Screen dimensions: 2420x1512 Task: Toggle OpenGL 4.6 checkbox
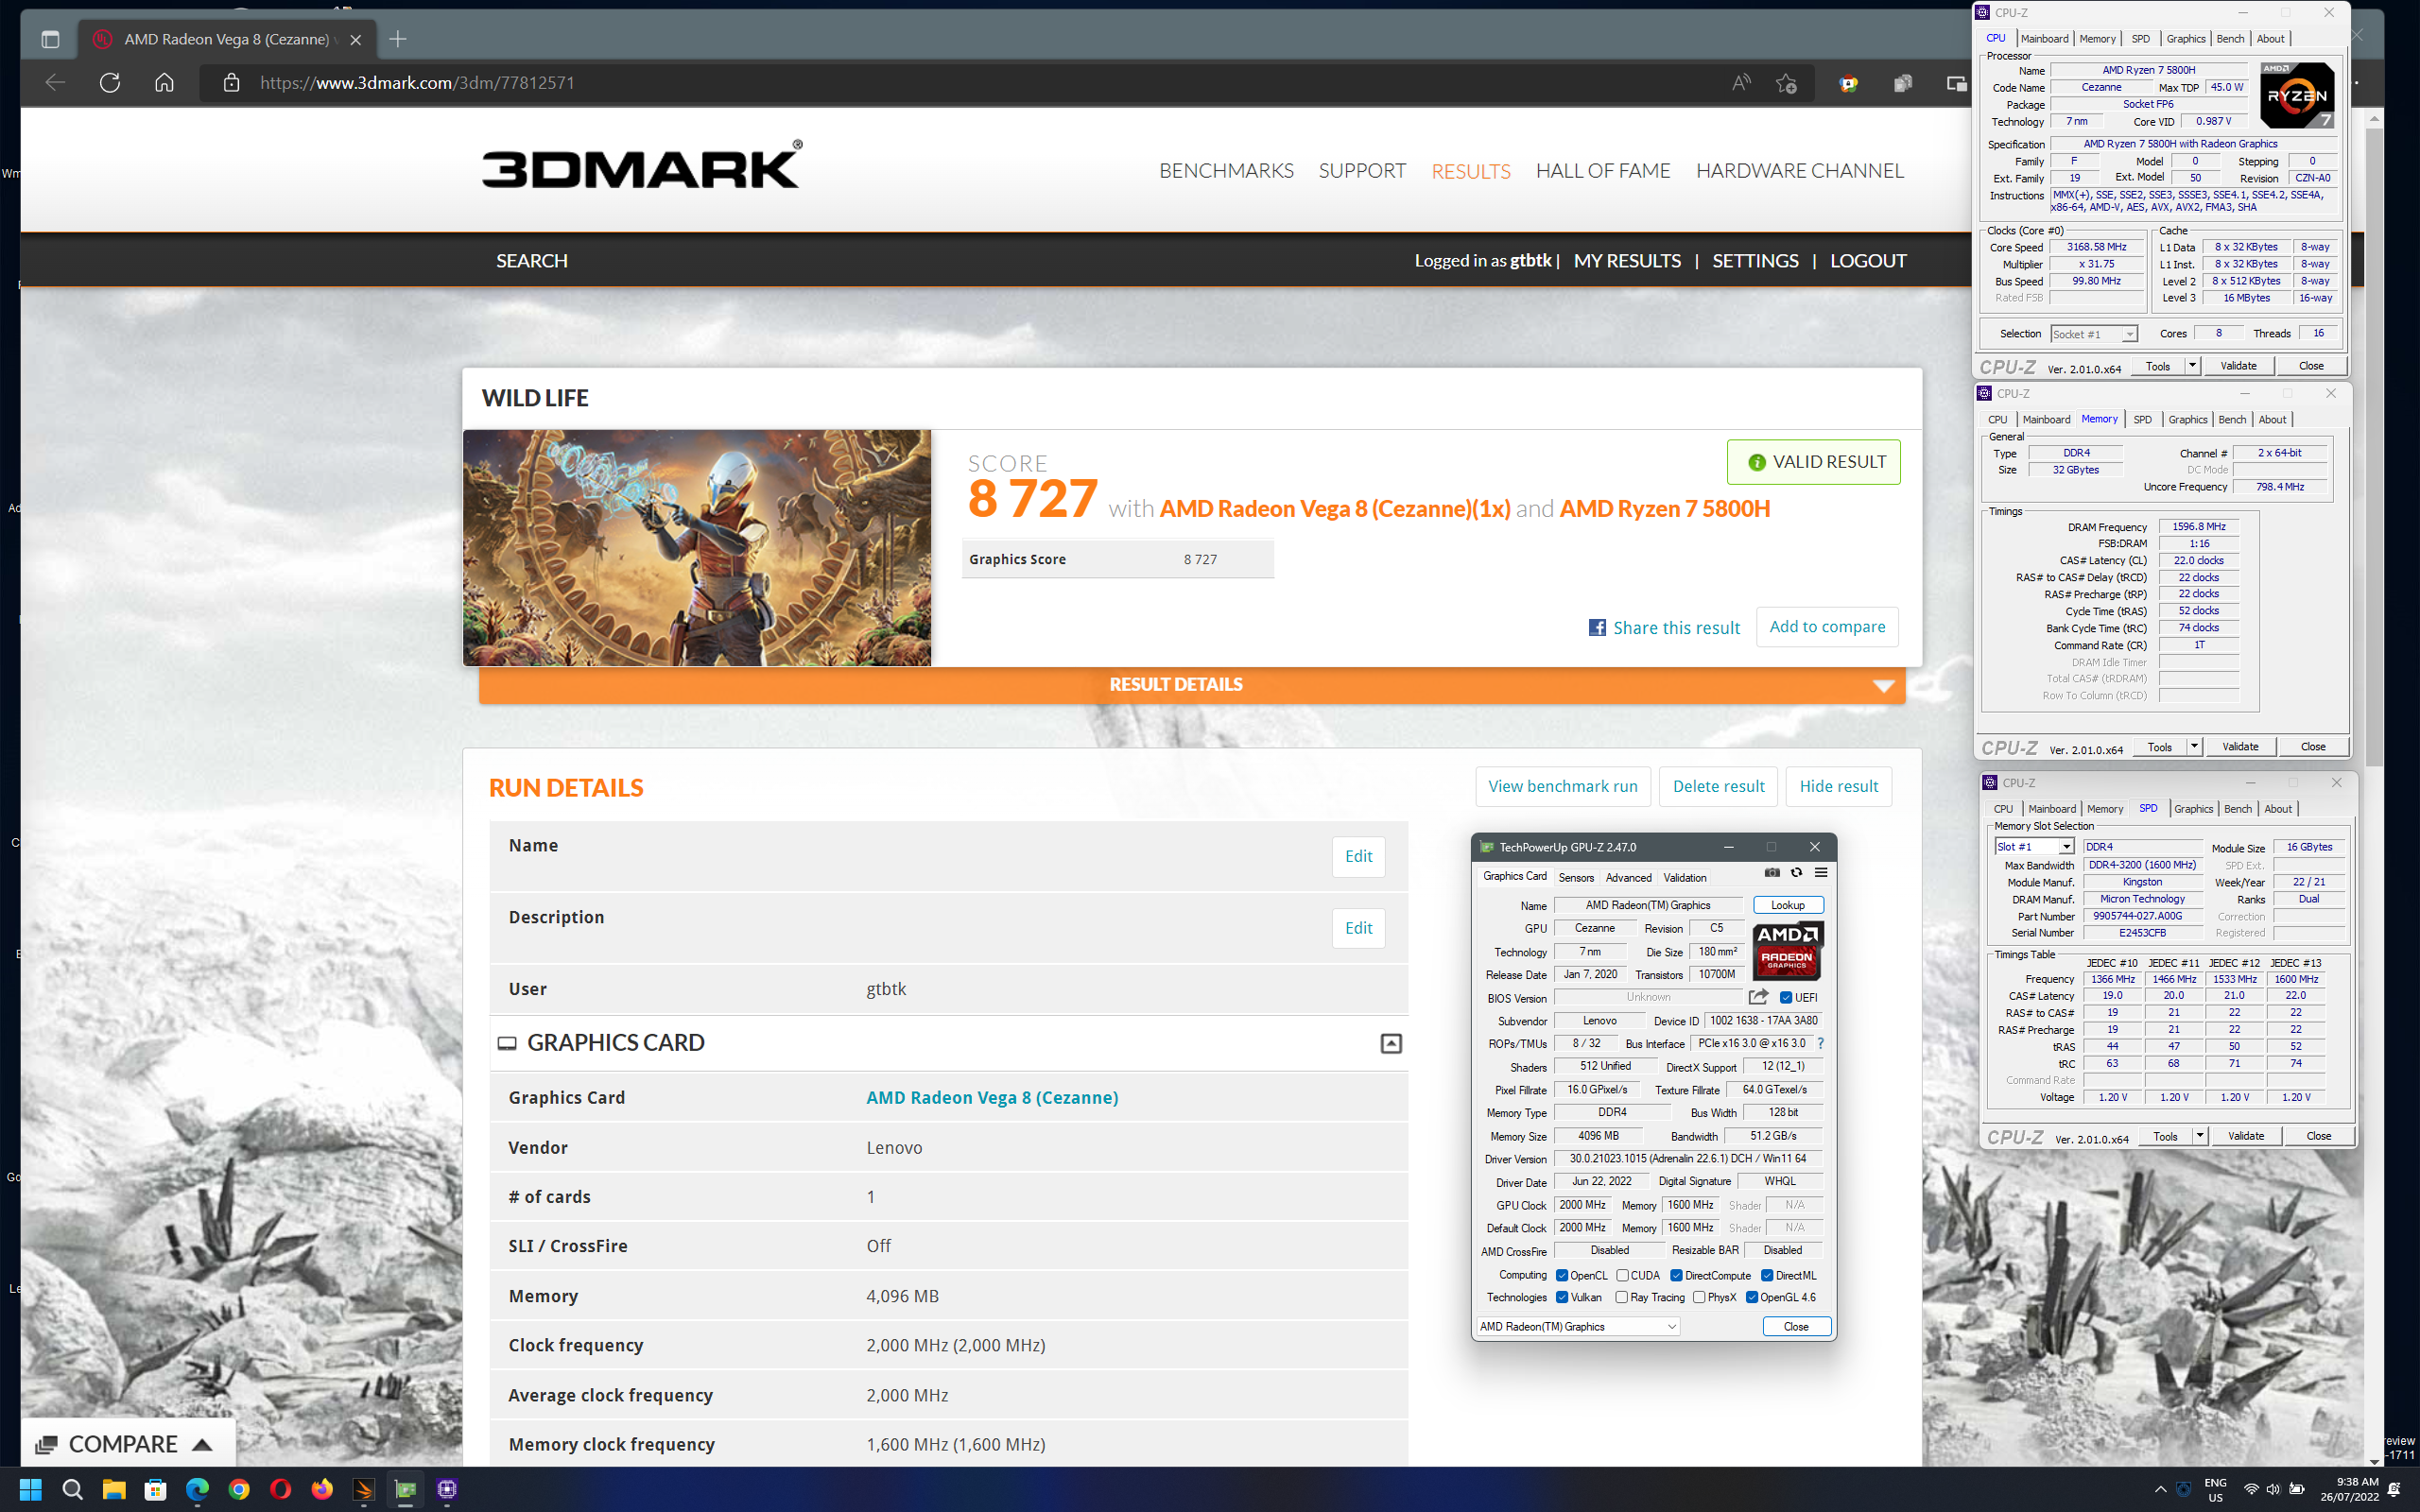(x=1752, y=1297)
